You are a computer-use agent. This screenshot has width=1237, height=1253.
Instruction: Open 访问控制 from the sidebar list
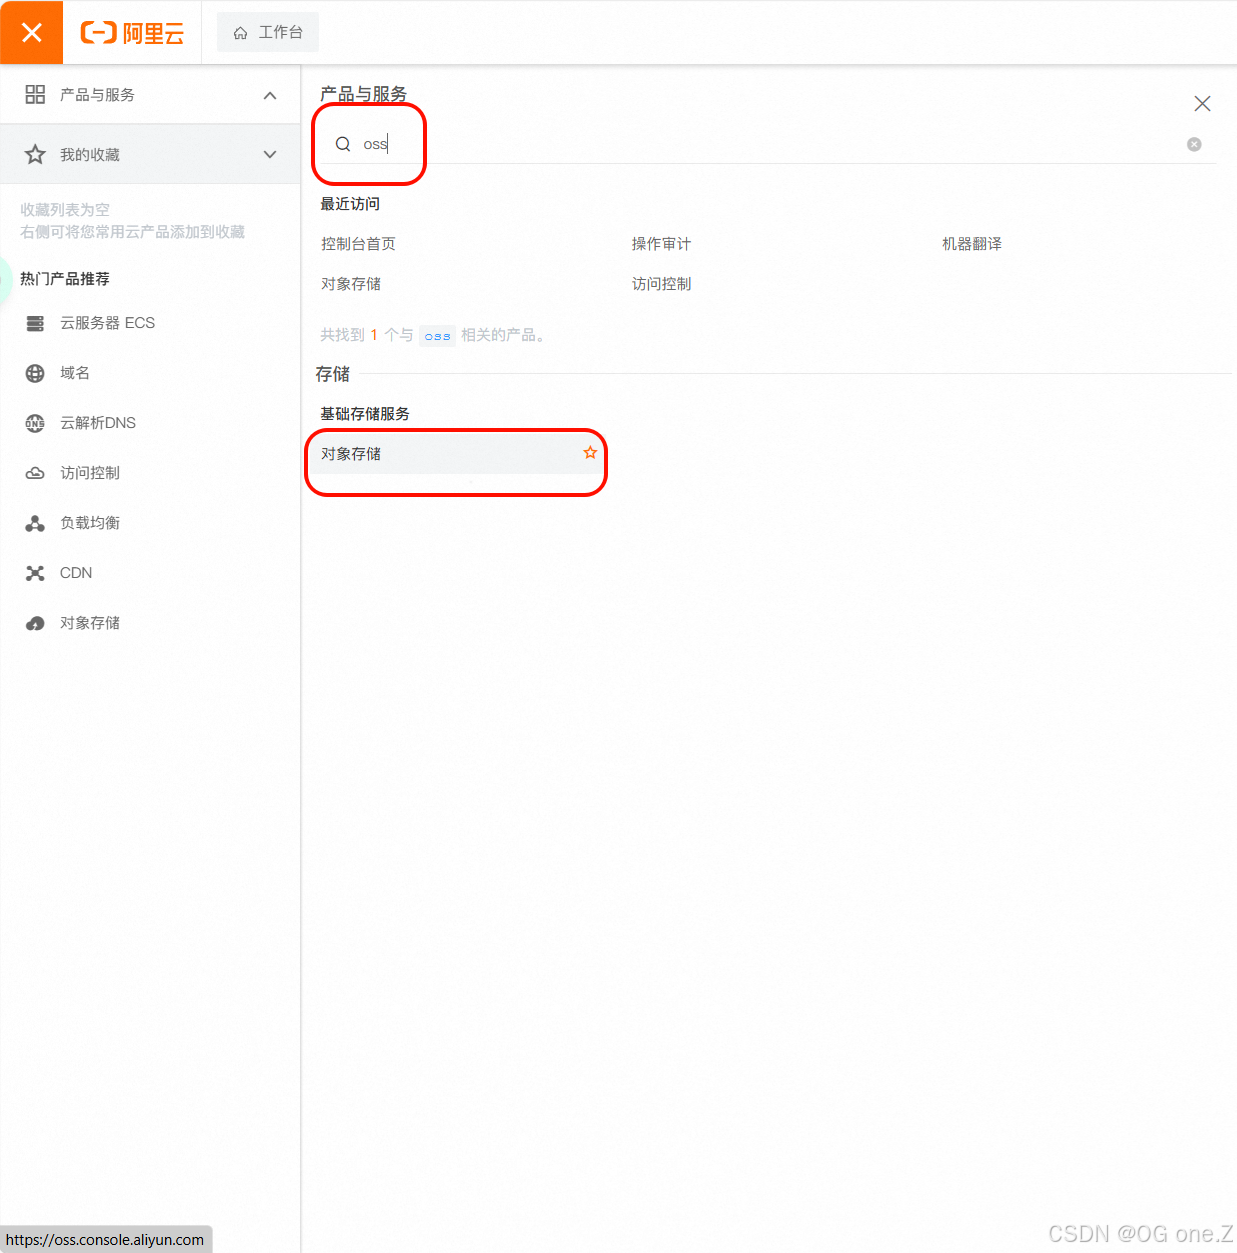pos(90,473)
